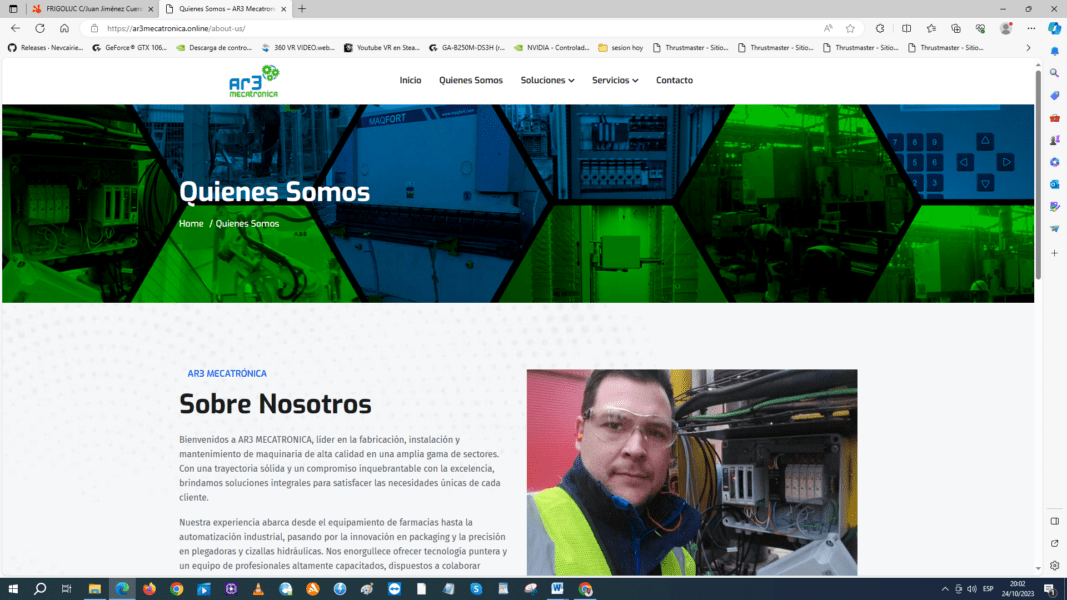Open sidebar settings gear icon
The height and width of the screenshot is (600, 1067).
1054,565
